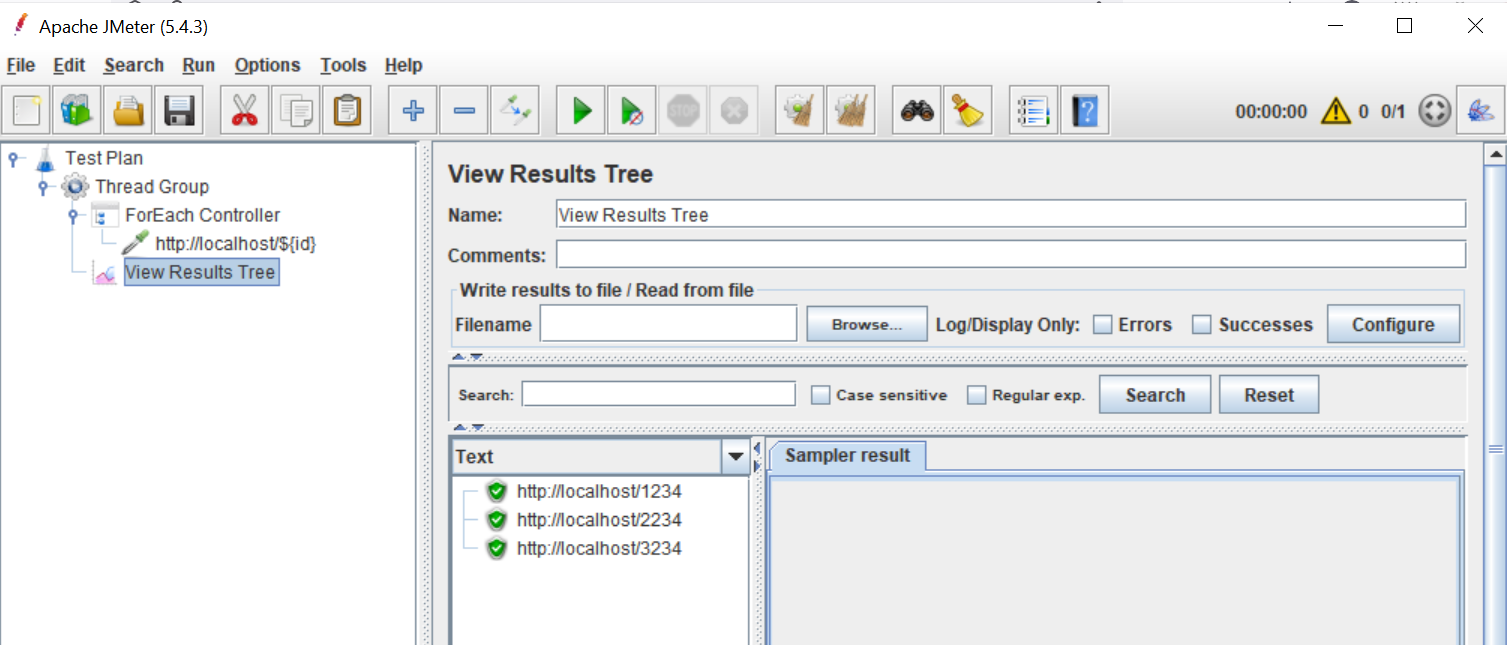Collapse all with the minus icon

(463, 110)
